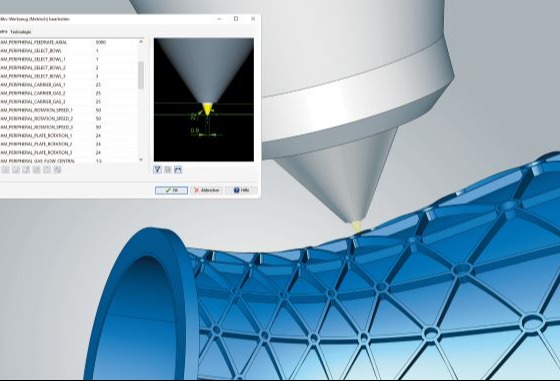Screen dimensions: 560x381
Task: Select the AM_PERIPHERAL_GAS_FLOW_CENTRAL row
Action: [69, 161]
